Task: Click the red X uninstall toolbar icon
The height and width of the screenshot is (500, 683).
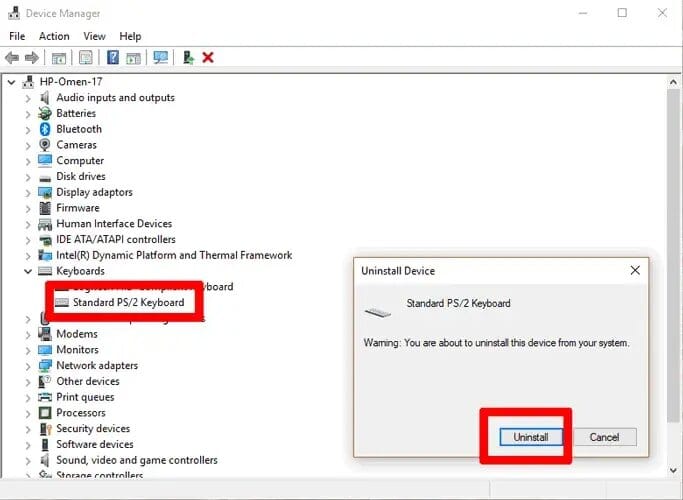Action: click(208, 57)
